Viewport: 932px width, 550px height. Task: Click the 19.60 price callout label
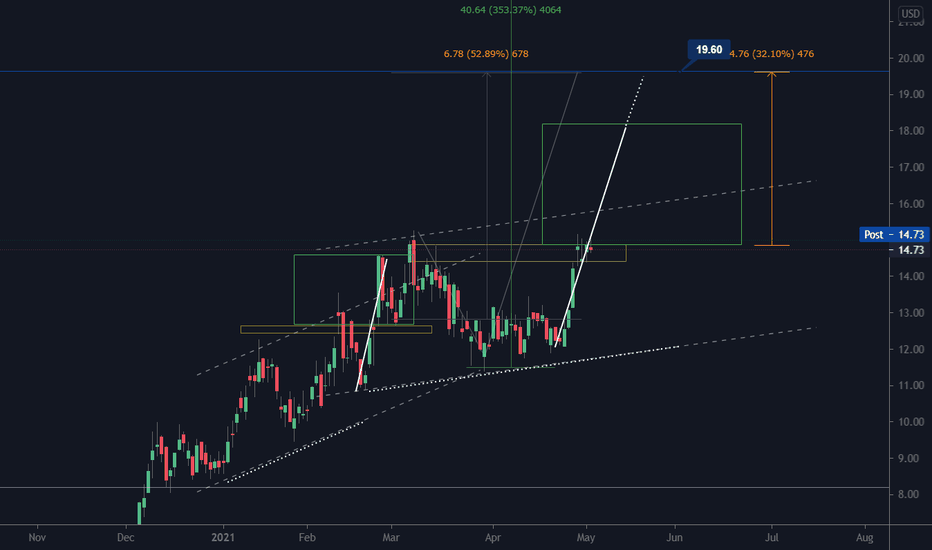pos(709,50)
